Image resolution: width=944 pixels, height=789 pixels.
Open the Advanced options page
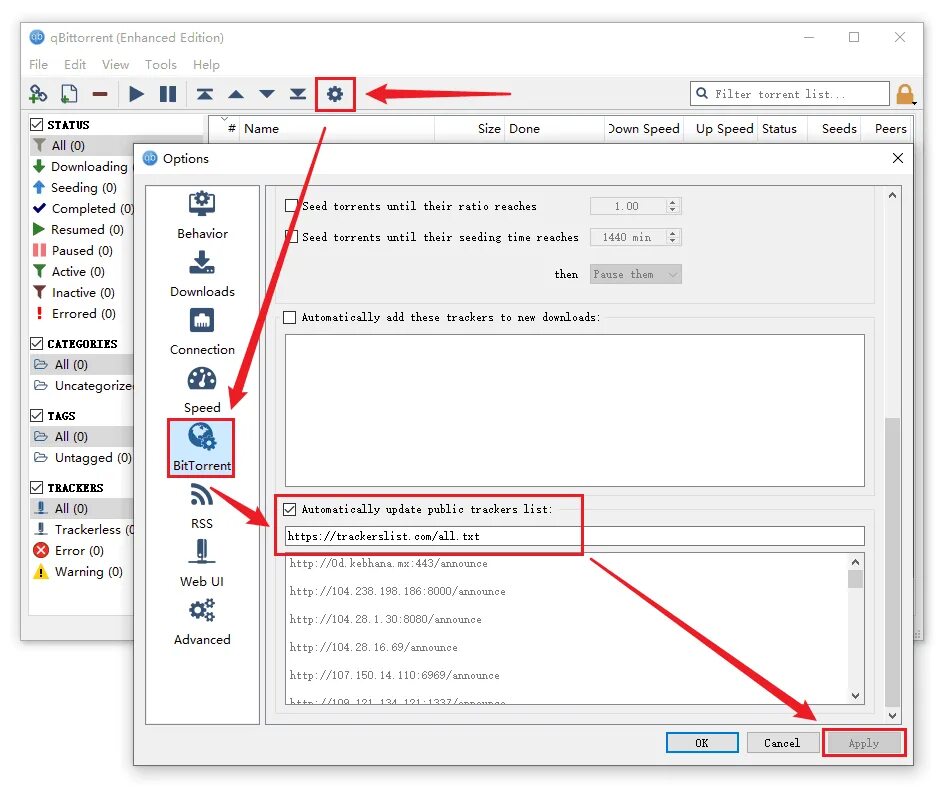click(202, 622)
